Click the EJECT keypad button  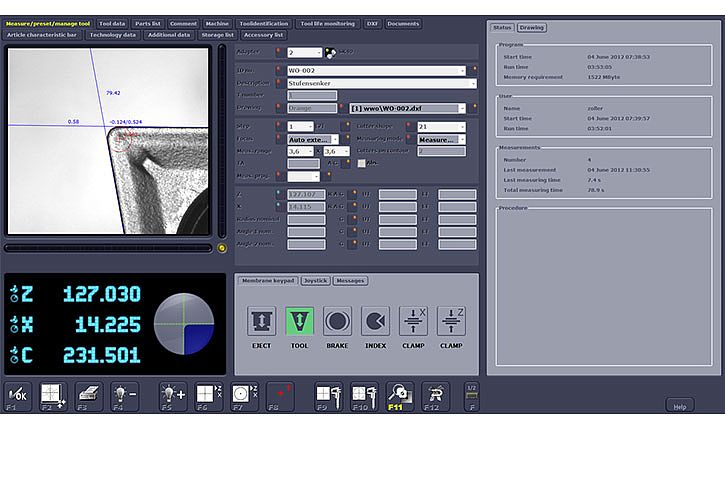point(261,321)
